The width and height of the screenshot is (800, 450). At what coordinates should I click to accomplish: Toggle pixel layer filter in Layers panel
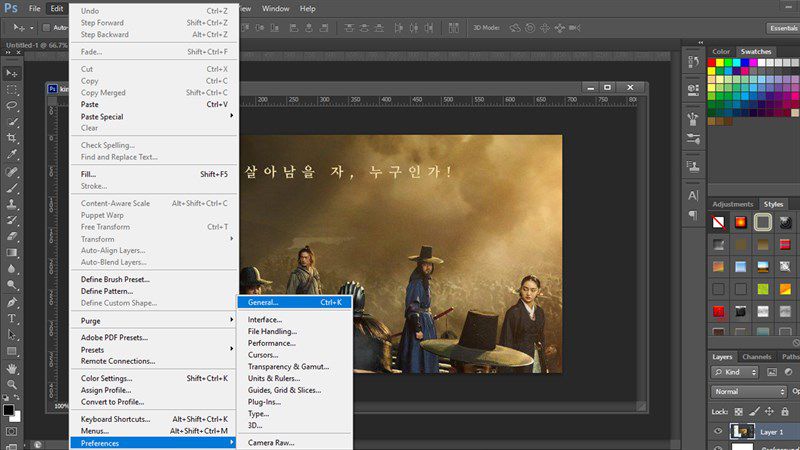tap(771, 372)
